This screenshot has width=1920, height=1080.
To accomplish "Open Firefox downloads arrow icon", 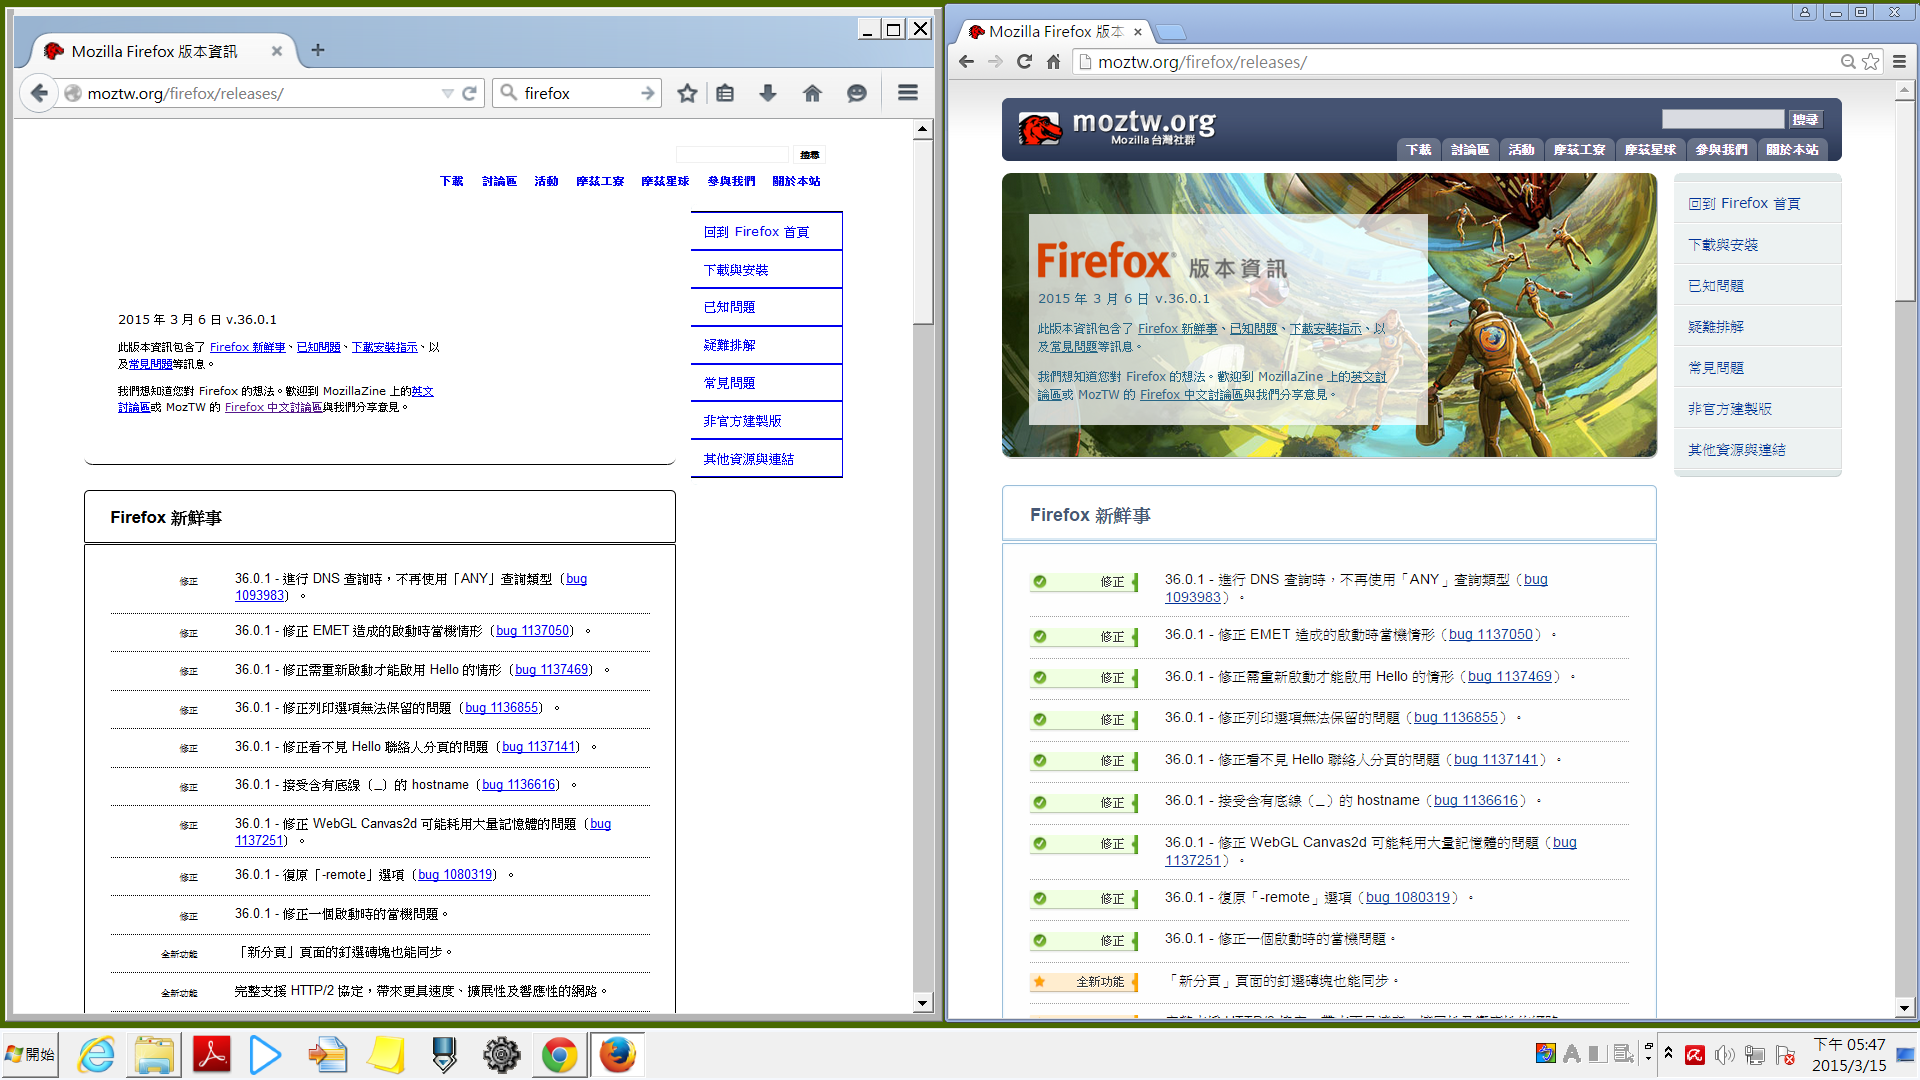I will 768,93.
